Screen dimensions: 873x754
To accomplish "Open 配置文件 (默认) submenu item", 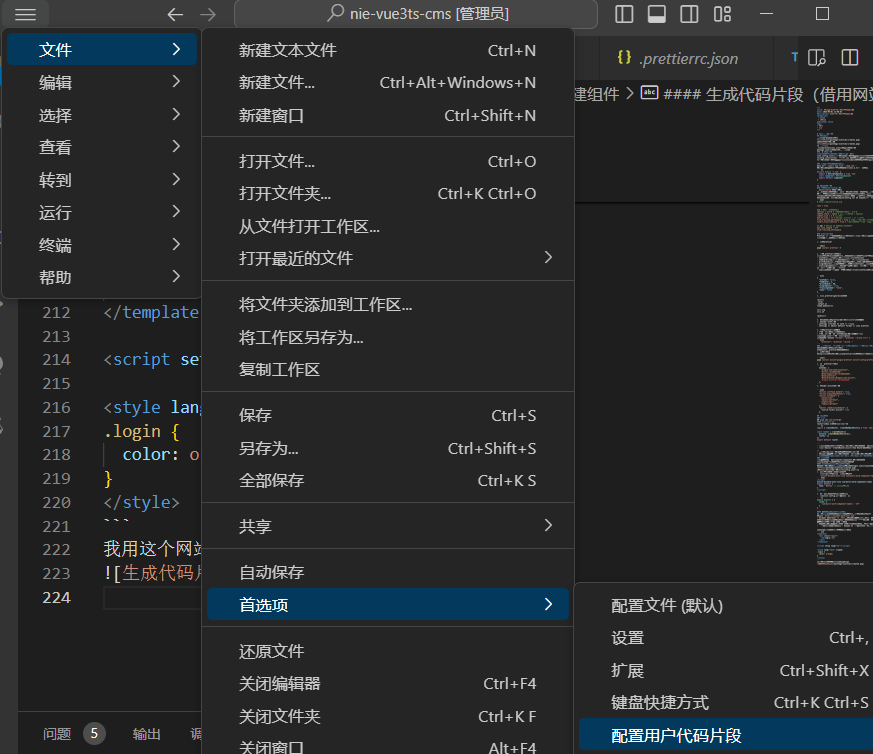I will pos(726,606).
